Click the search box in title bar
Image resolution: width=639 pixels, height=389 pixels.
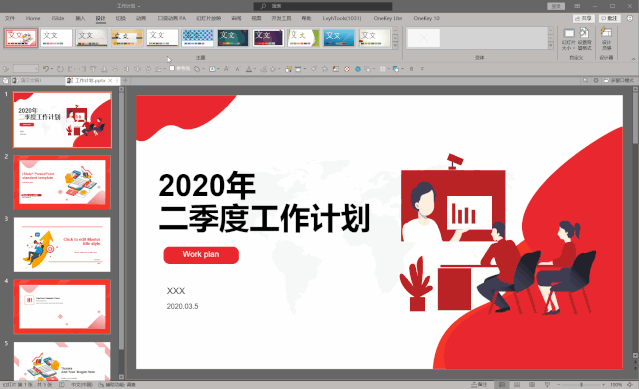[x=323, y=6]
